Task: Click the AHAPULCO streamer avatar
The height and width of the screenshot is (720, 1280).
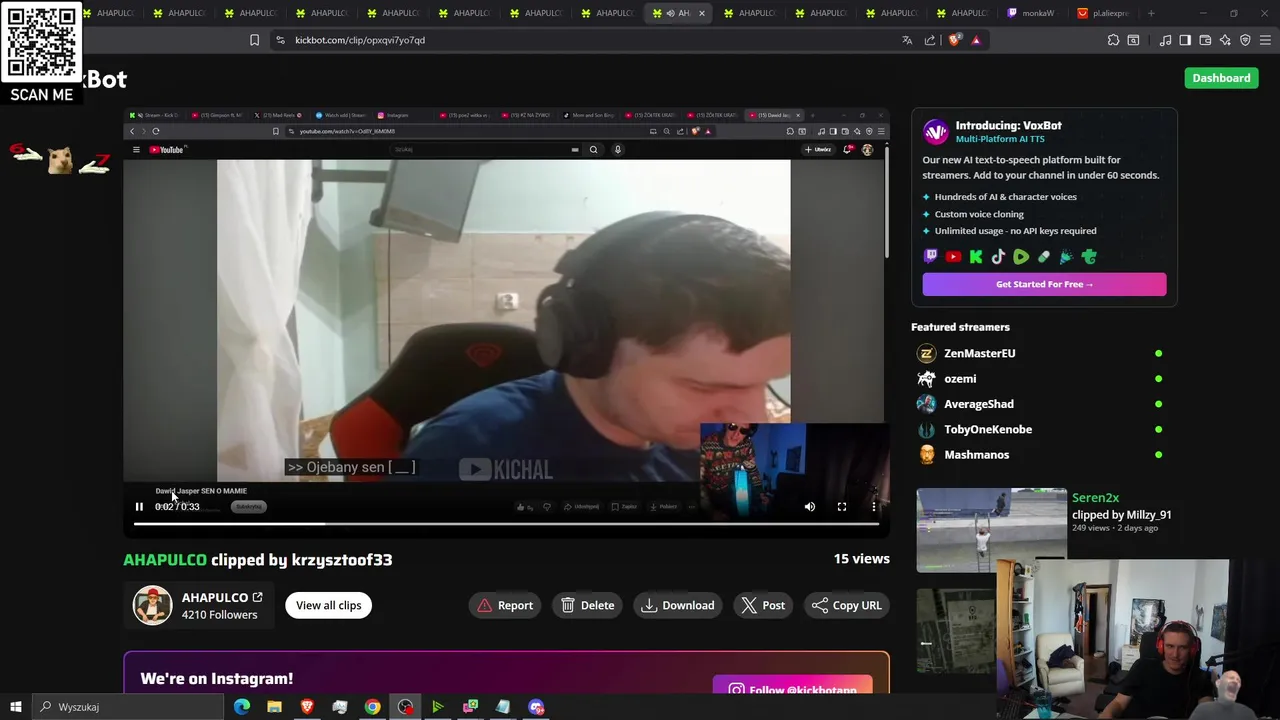Action: point(153,605)
